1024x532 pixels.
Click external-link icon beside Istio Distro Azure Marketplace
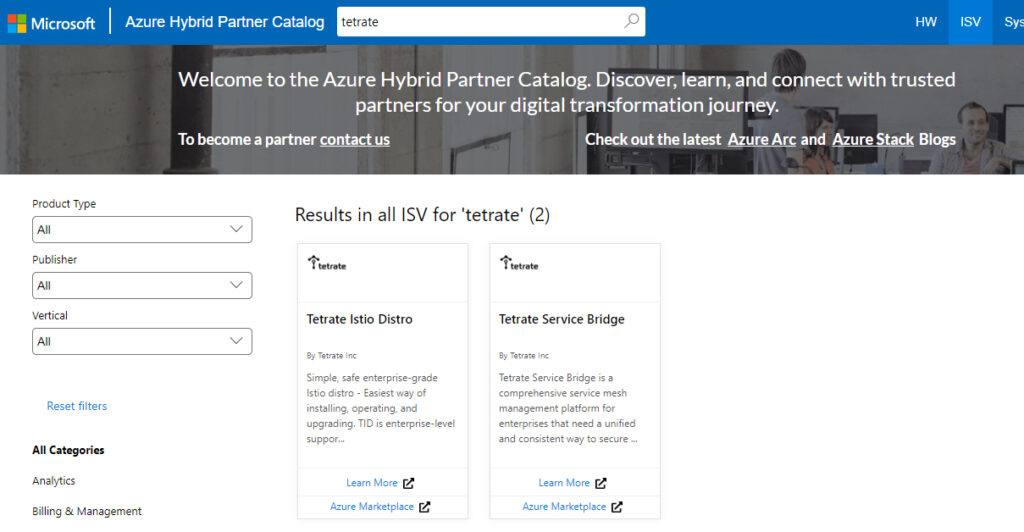click(425, 507)
